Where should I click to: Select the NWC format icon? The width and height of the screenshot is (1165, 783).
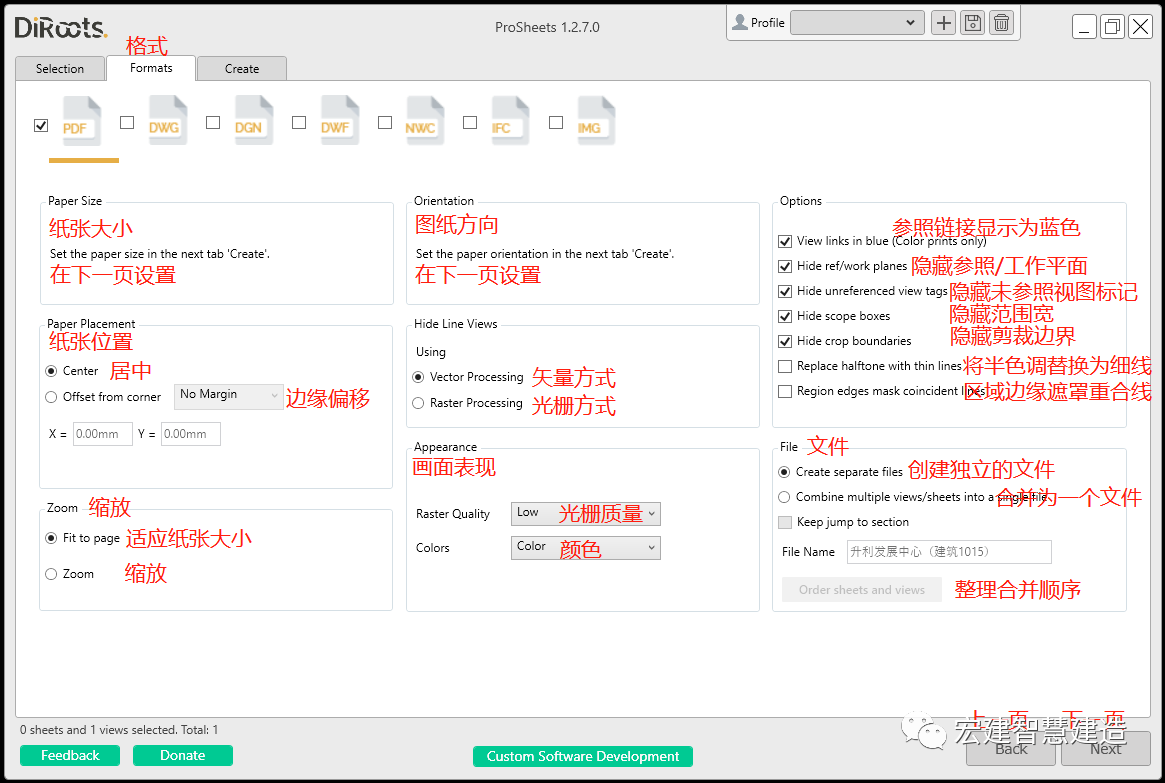pyautogui.click(x=425, y=120)
